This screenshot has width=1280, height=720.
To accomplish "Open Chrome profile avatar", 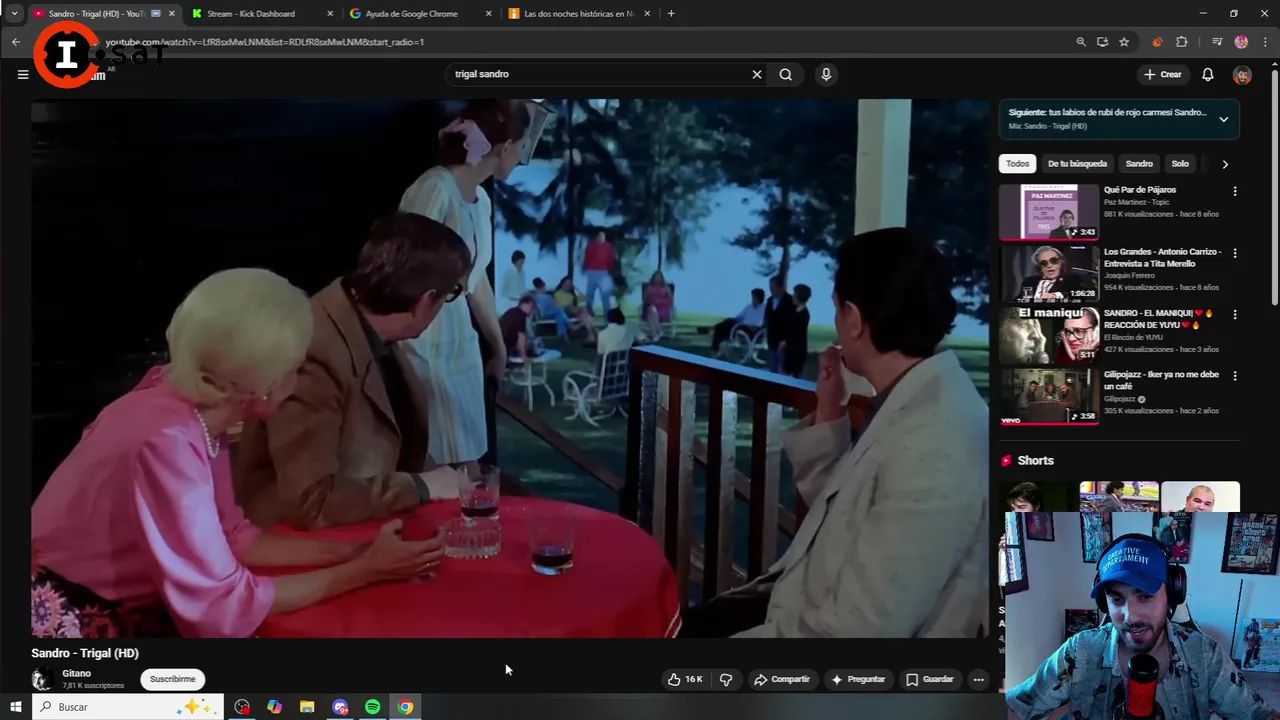I will click(1241, 42).
